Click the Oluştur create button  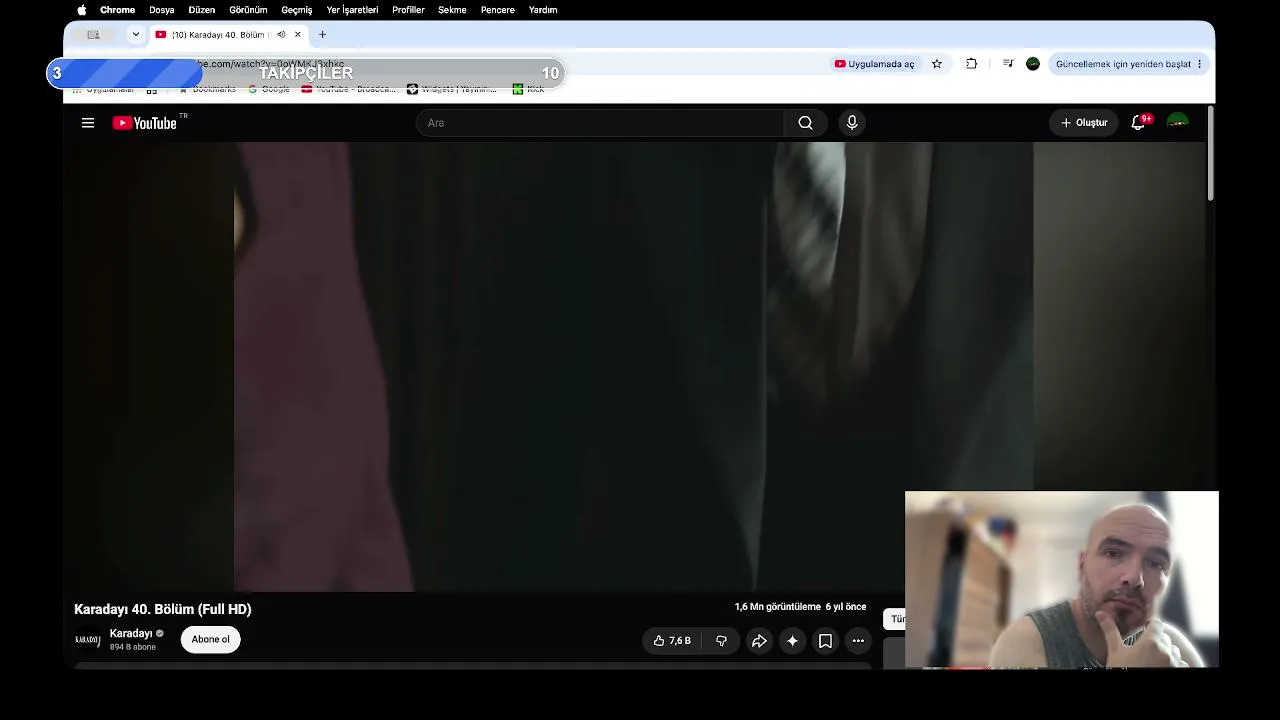pos(1084,123)
